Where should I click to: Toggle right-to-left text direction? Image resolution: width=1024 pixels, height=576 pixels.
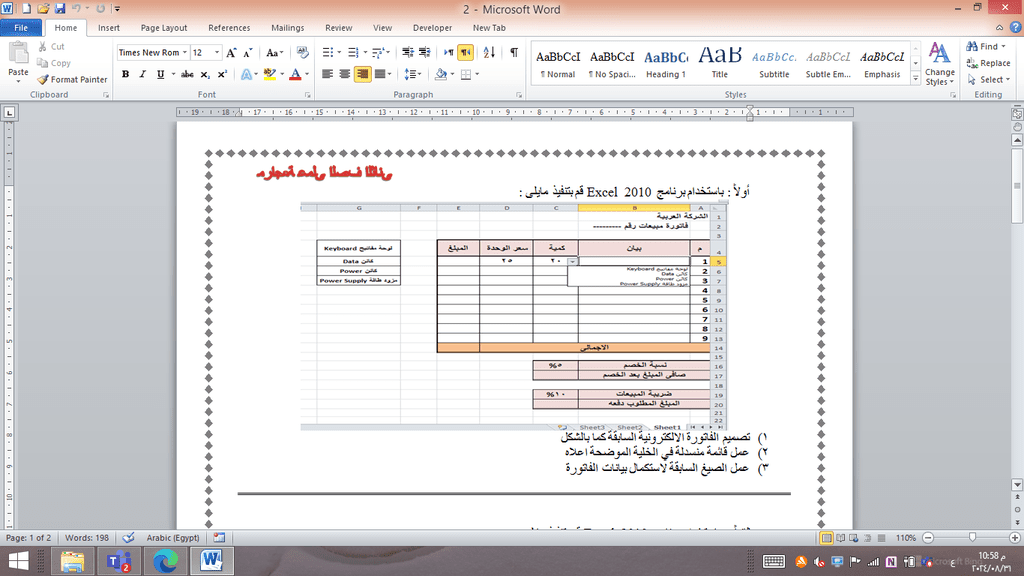click(x=466, y=52)
